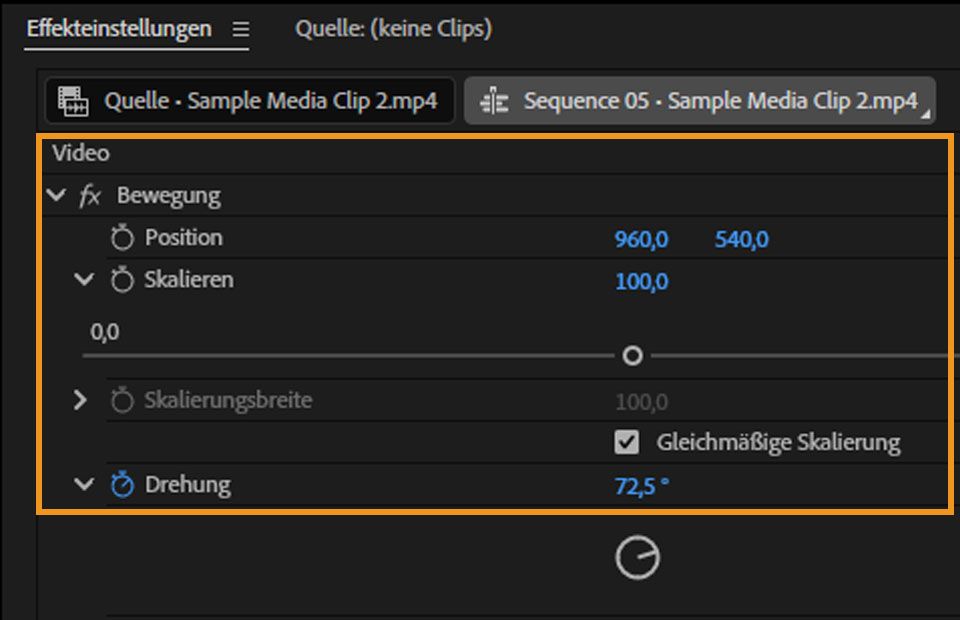Screen dimensions: 960x620
Task: Collapse the Bewegung effect
Action: point(57,195)
